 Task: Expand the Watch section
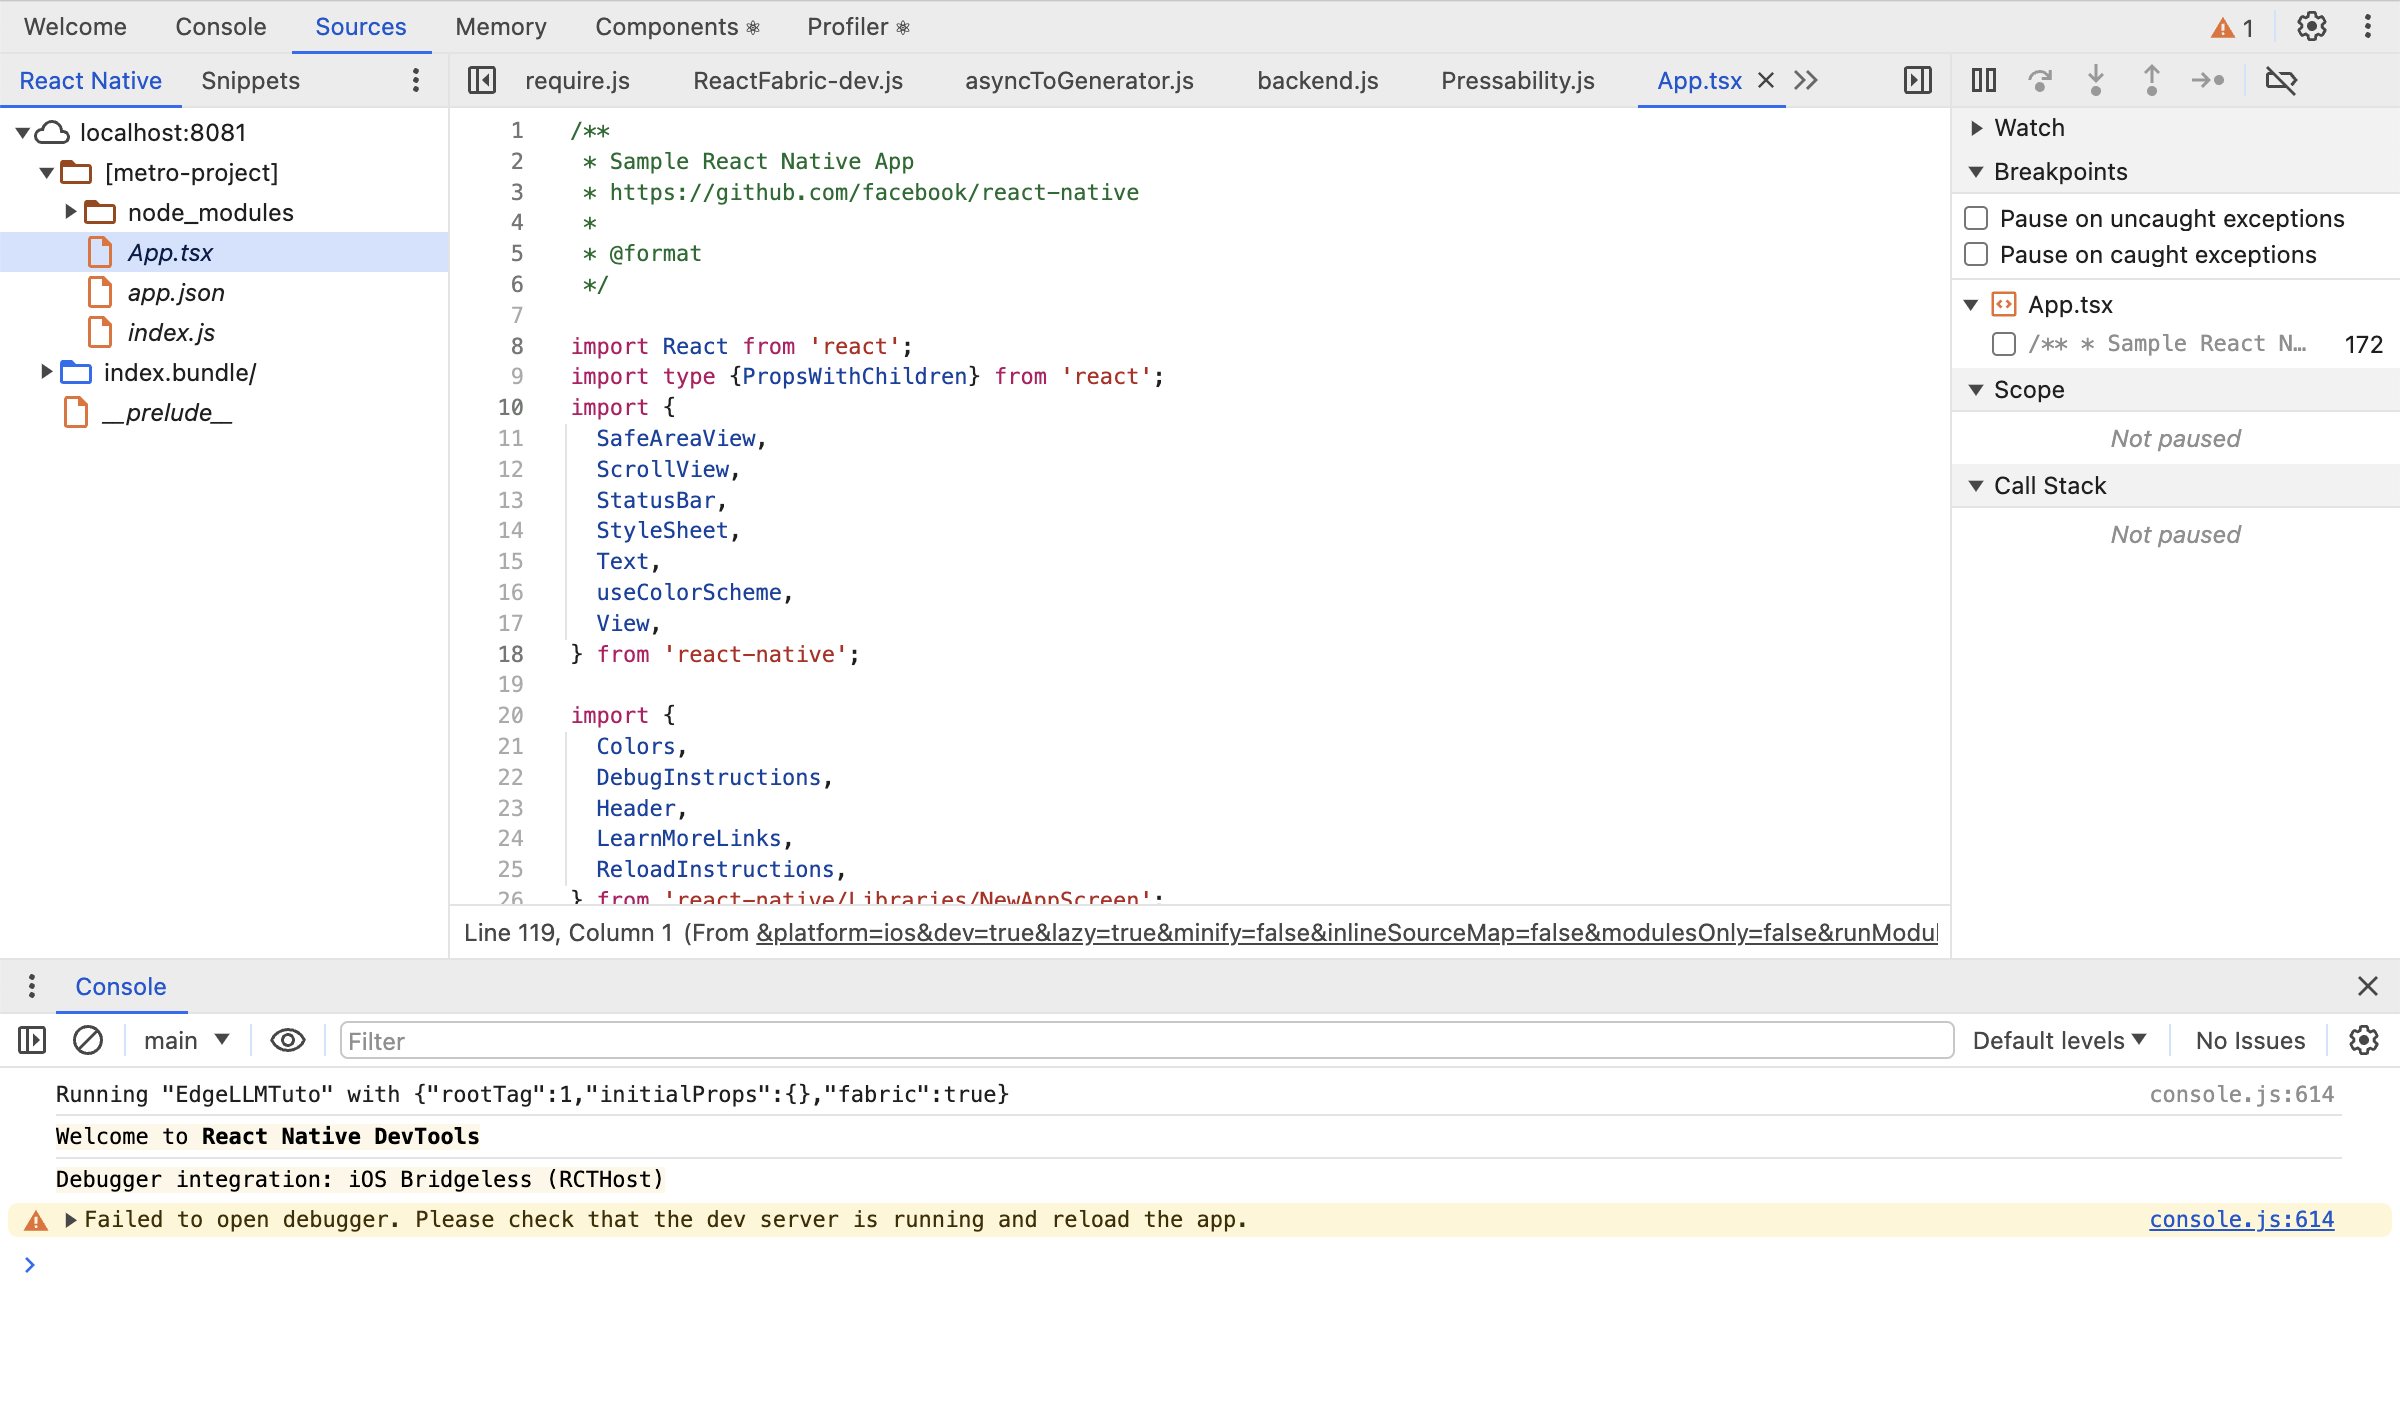pos(1977,128)
